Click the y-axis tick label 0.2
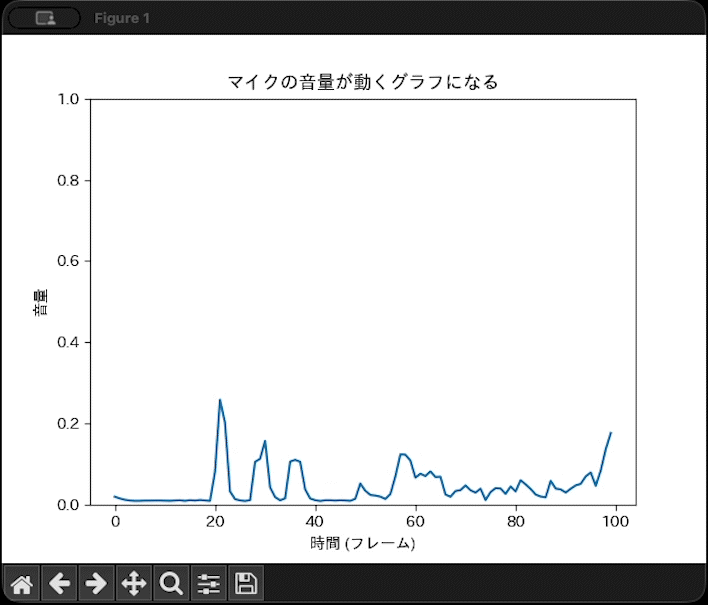This screenshot has width=708, height=605. pyautogui.click(x=68, y=424)
